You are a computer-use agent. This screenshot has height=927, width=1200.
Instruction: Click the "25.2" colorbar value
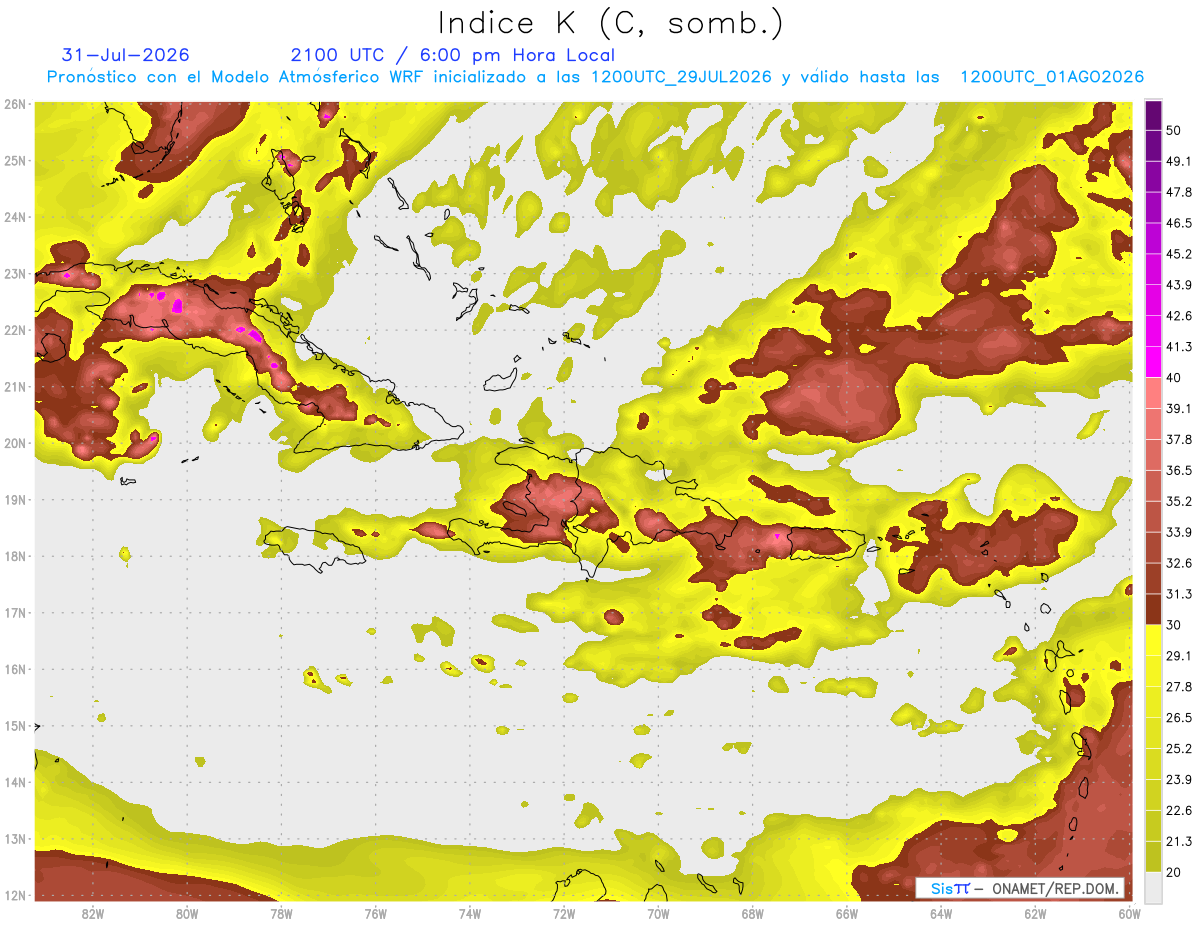[x=1179, y=748]
